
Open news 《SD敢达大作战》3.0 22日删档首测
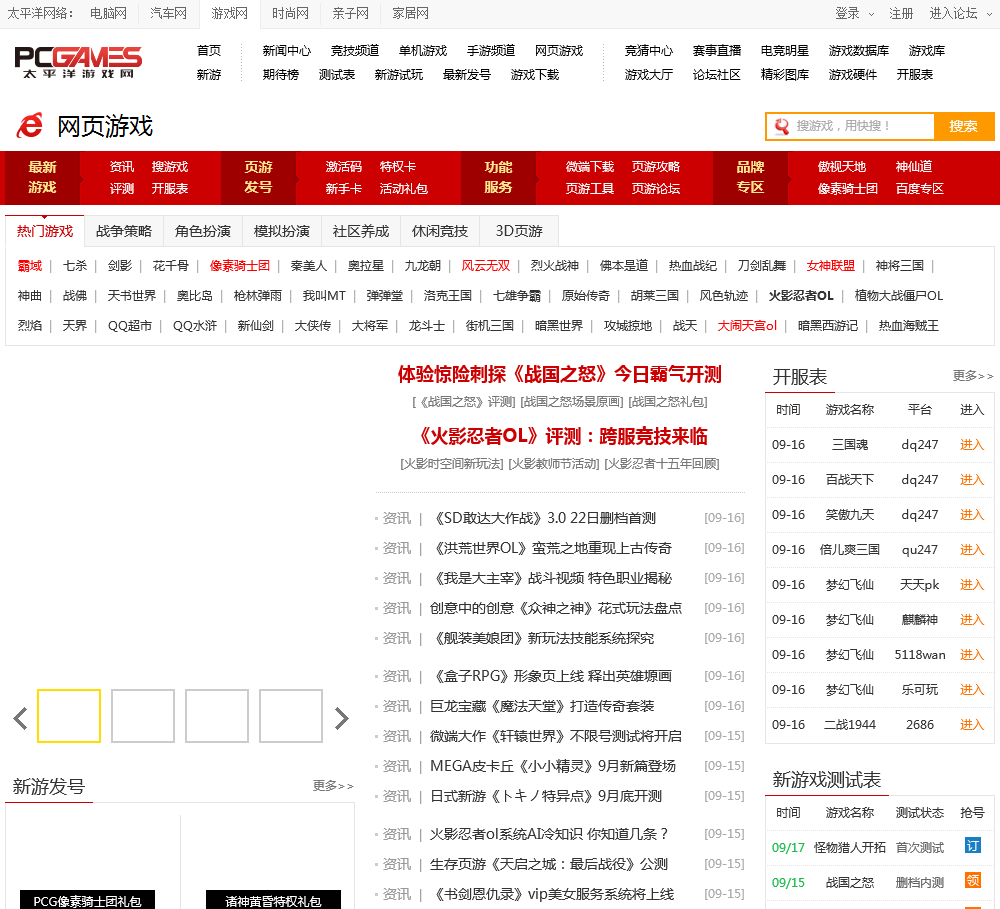tap(543, 518)
